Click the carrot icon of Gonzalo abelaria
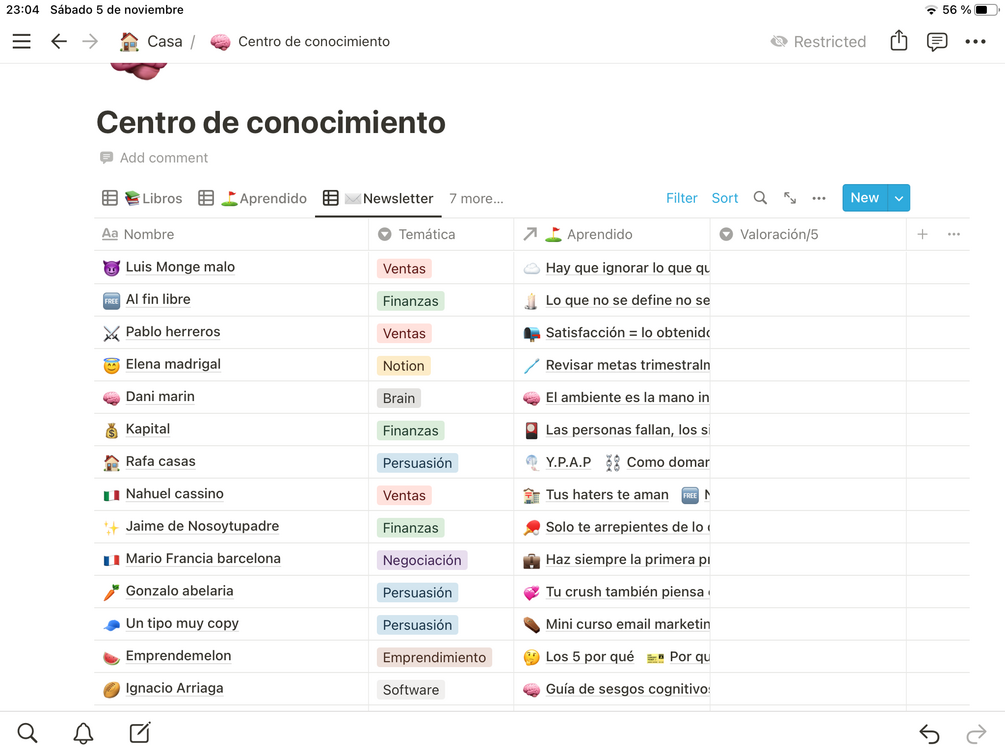The image size is (1005, 754). (112, 592)
